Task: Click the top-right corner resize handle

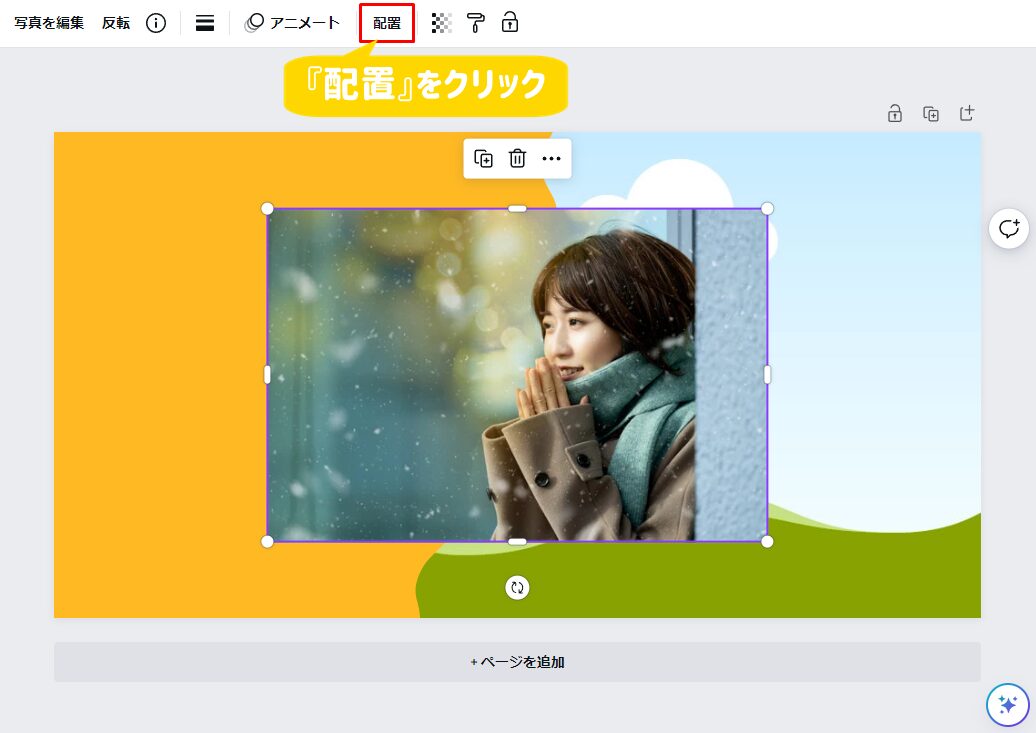Action: (767, 209)
